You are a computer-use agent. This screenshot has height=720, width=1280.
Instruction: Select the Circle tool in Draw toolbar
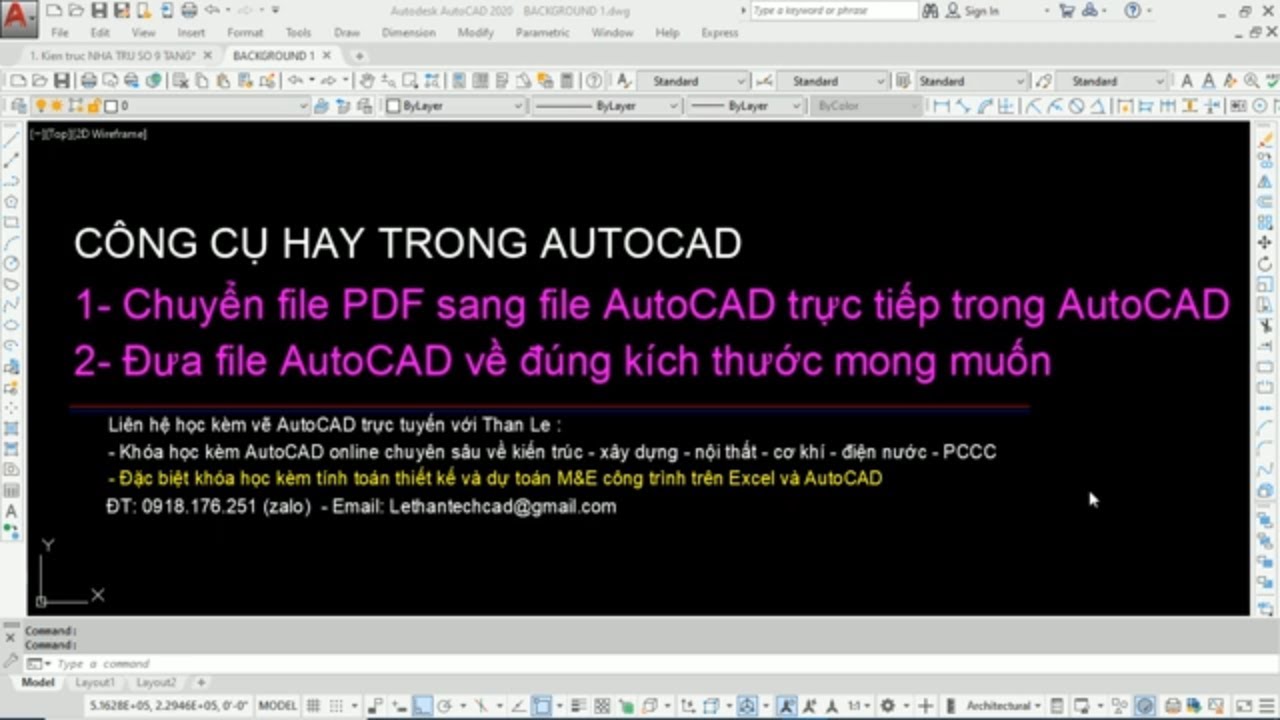12,264
